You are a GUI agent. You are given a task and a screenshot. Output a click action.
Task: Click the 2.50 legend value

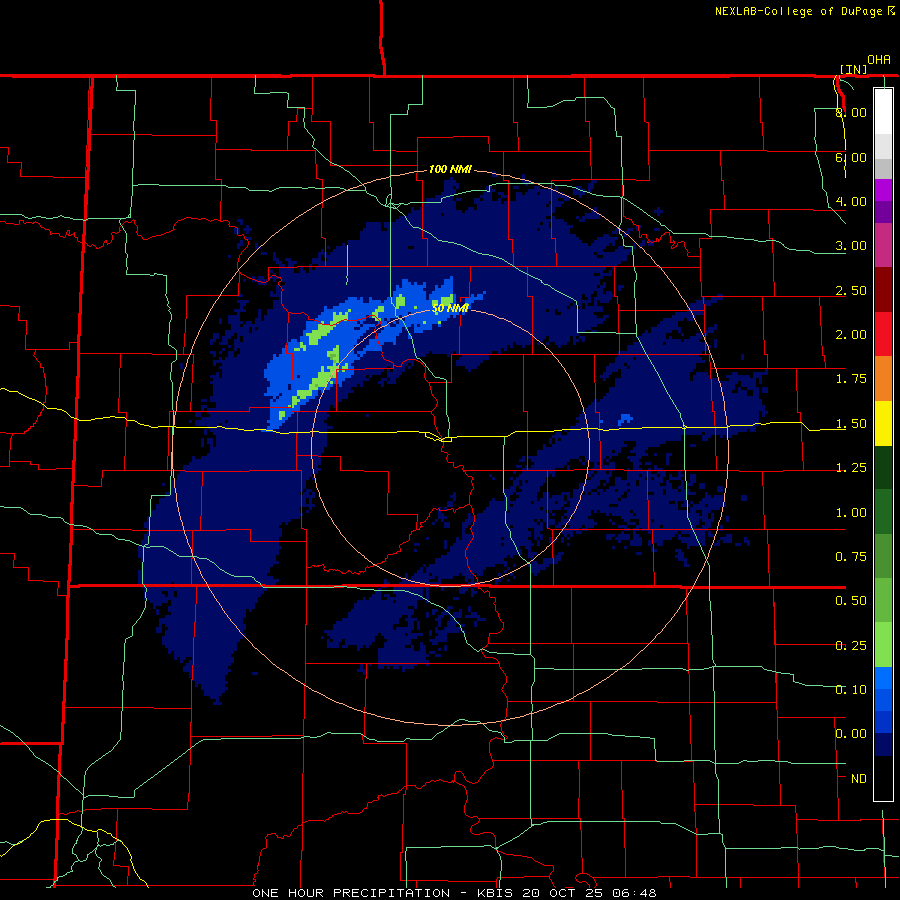pos(851,290)
